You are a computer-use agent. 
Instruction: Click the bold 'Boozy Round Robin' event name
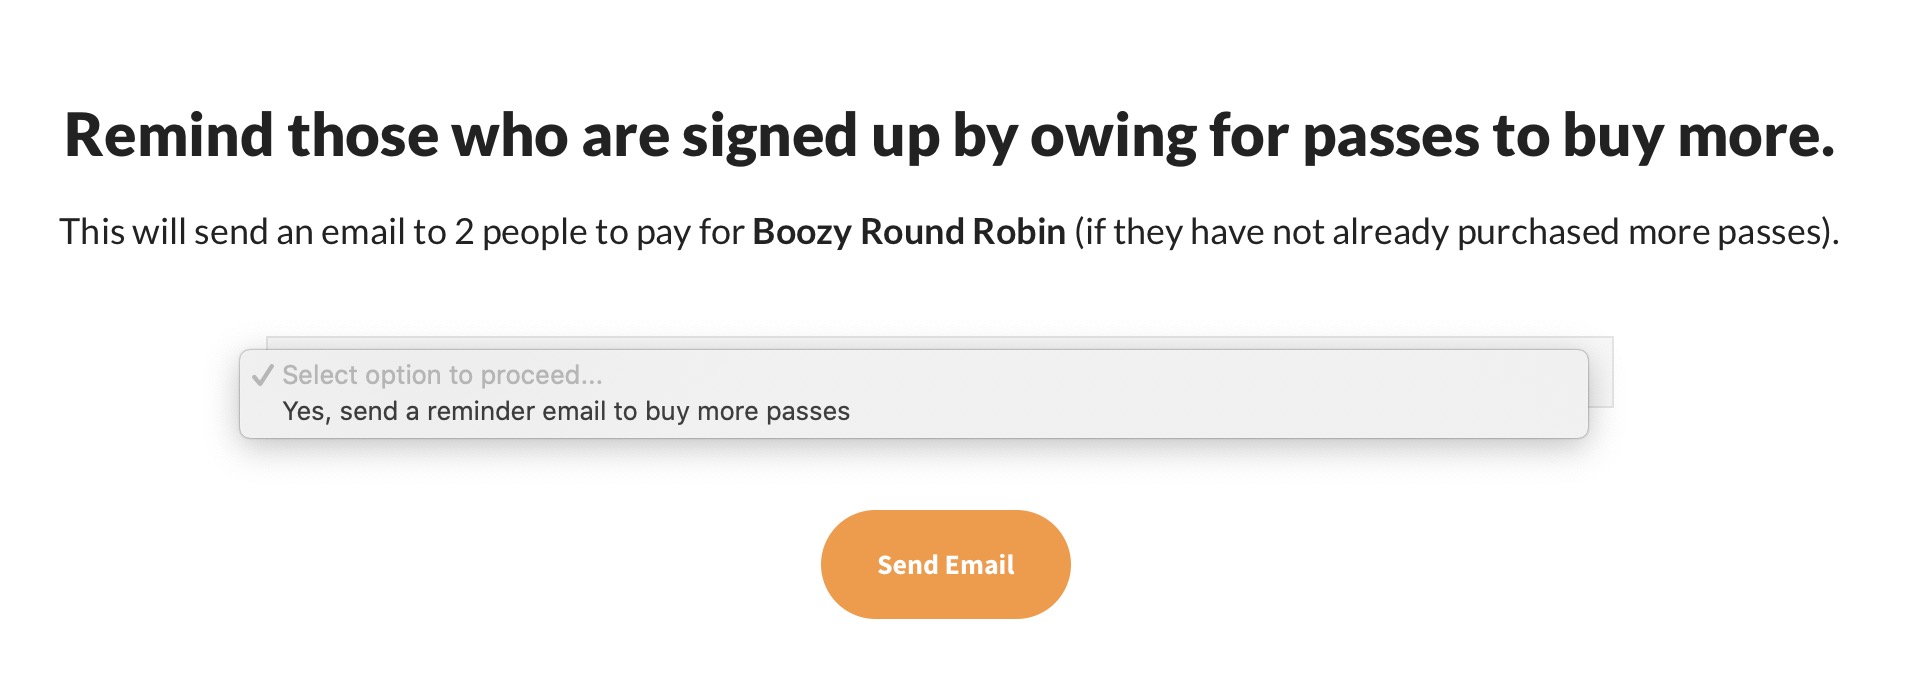pyautogui.click(x=908, y=232)
